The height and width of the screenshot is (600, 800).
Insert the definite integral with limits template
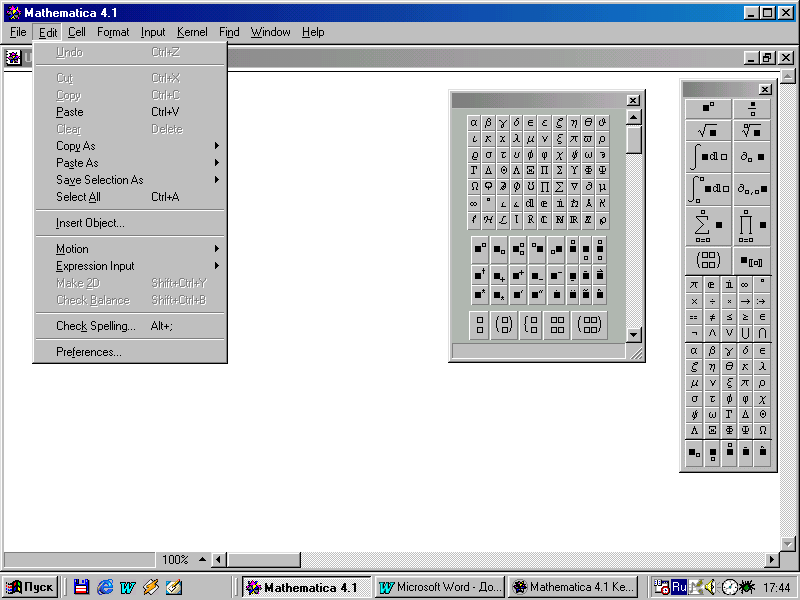[709, 189]
